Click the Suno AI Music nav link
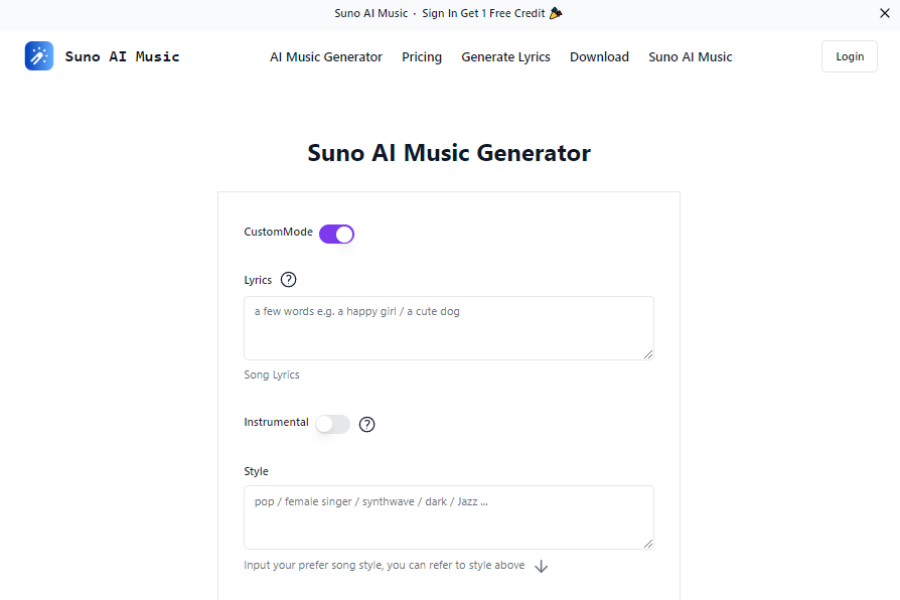 [689, 57]
